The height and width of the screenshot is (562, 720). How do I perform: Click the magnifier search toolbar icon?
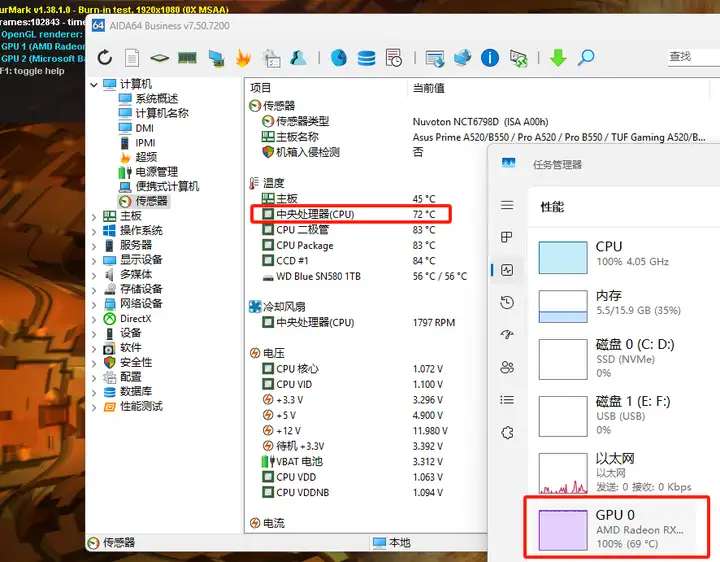click(586, 58)
